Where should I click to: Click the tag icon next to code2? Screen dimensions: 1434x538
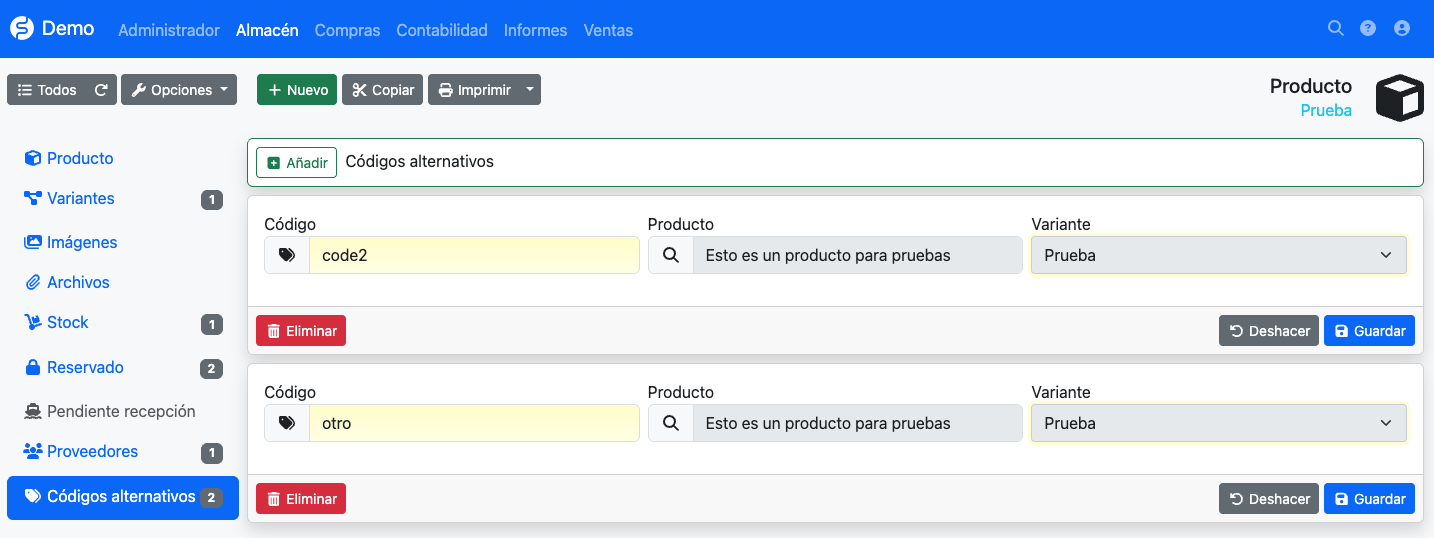pyautogui.click(x=287, y=255)
